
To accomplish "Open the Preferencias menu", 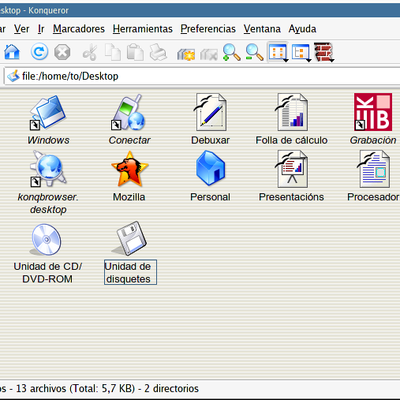I will [x=208, y=29].
